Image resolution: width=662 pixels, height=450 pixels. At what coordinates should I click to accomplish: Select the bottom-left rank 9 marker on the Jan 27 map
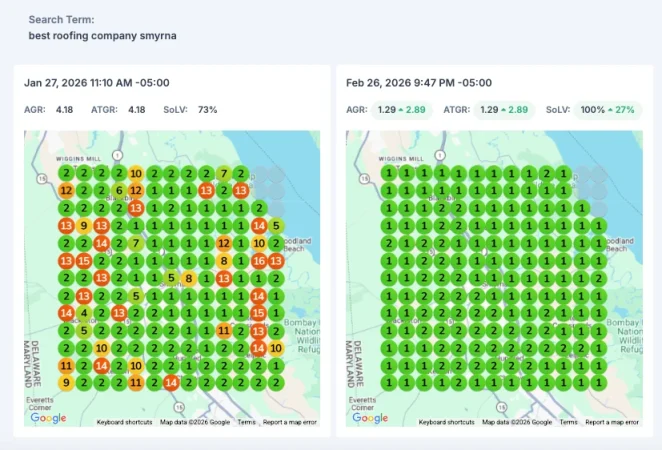coord(66,382)
